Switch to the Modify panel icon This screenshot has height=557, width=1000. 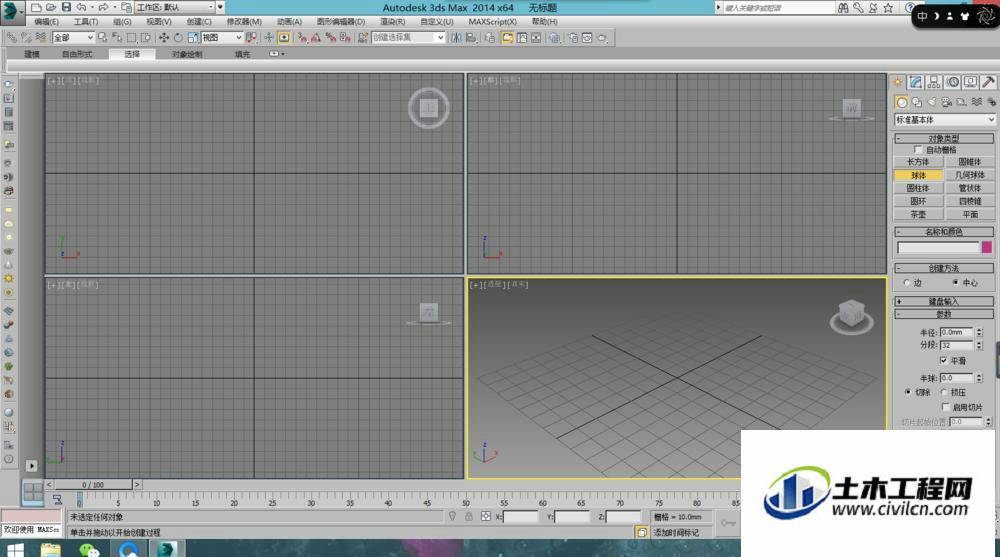[916, 82]
